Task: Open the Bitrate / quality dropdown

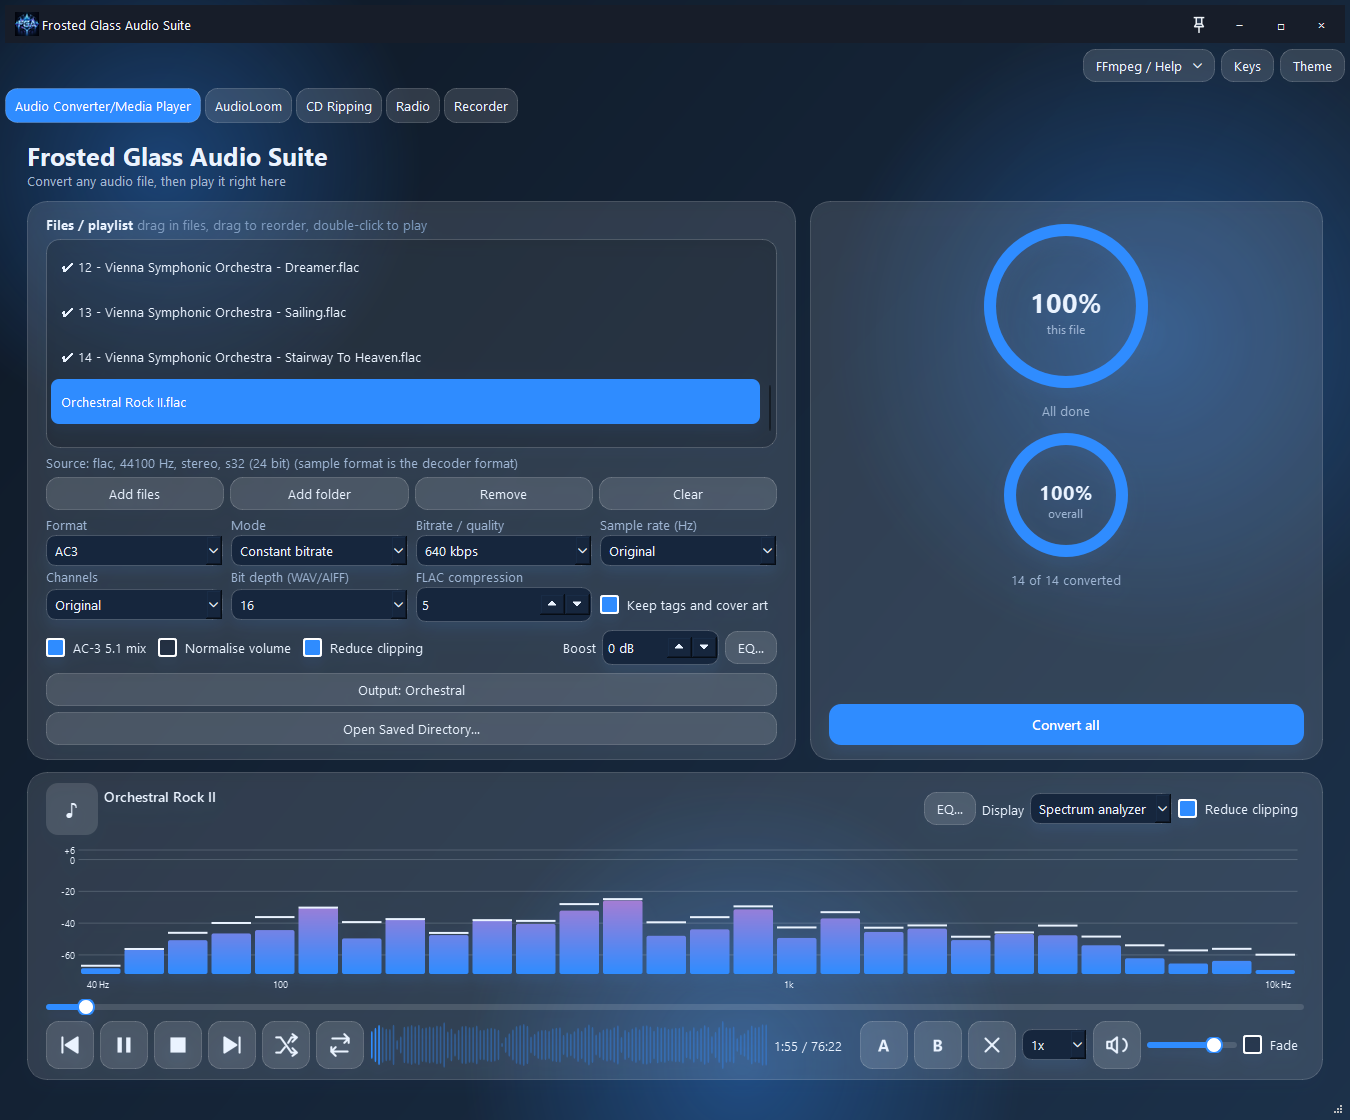Action: [x=503, y=551]
